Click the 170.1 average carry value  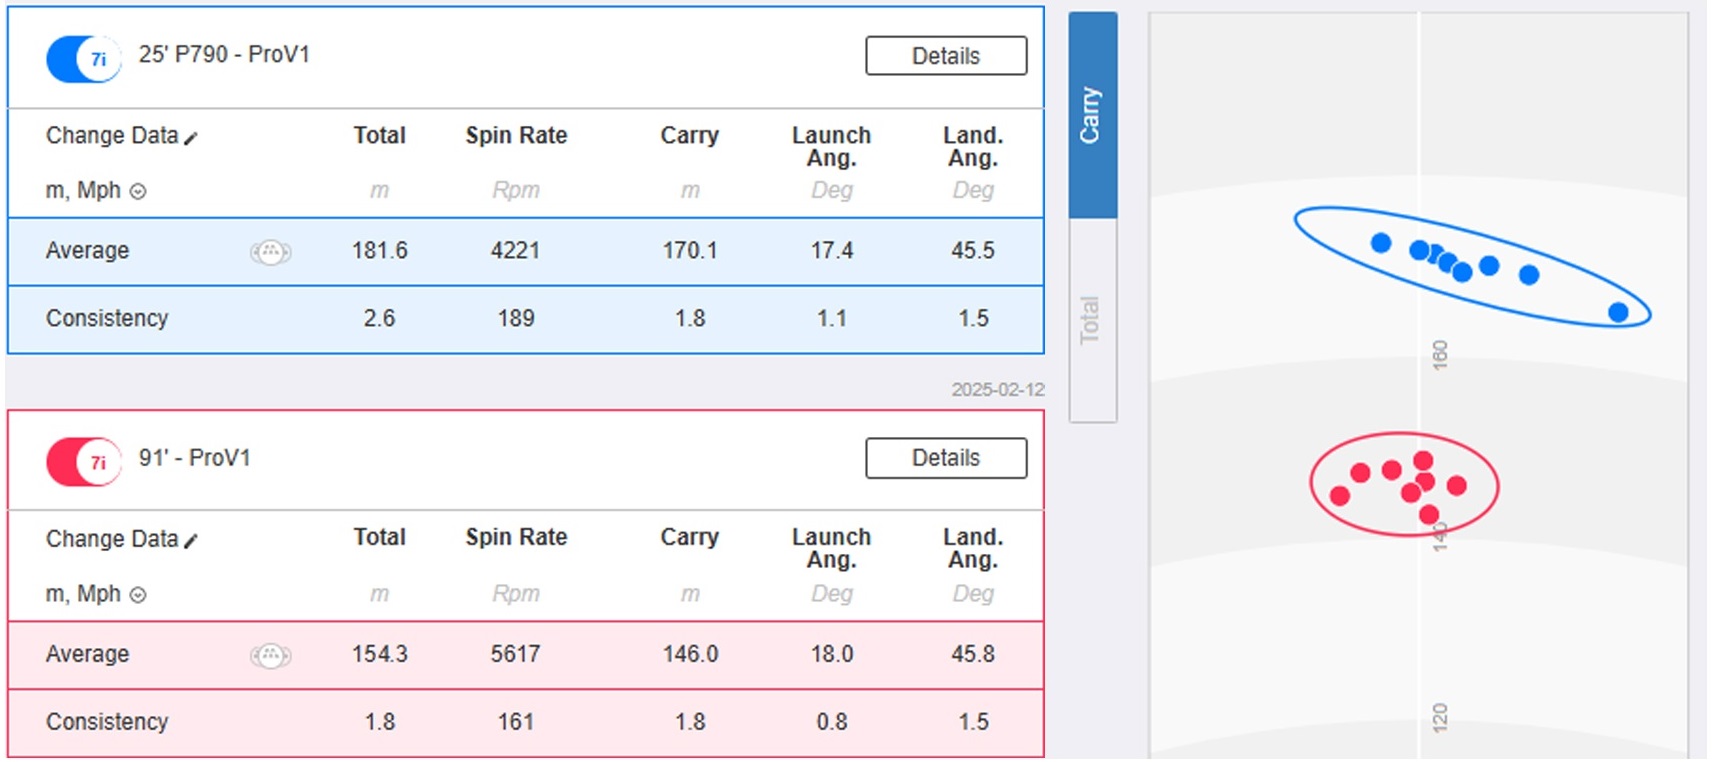pos(690,250)
